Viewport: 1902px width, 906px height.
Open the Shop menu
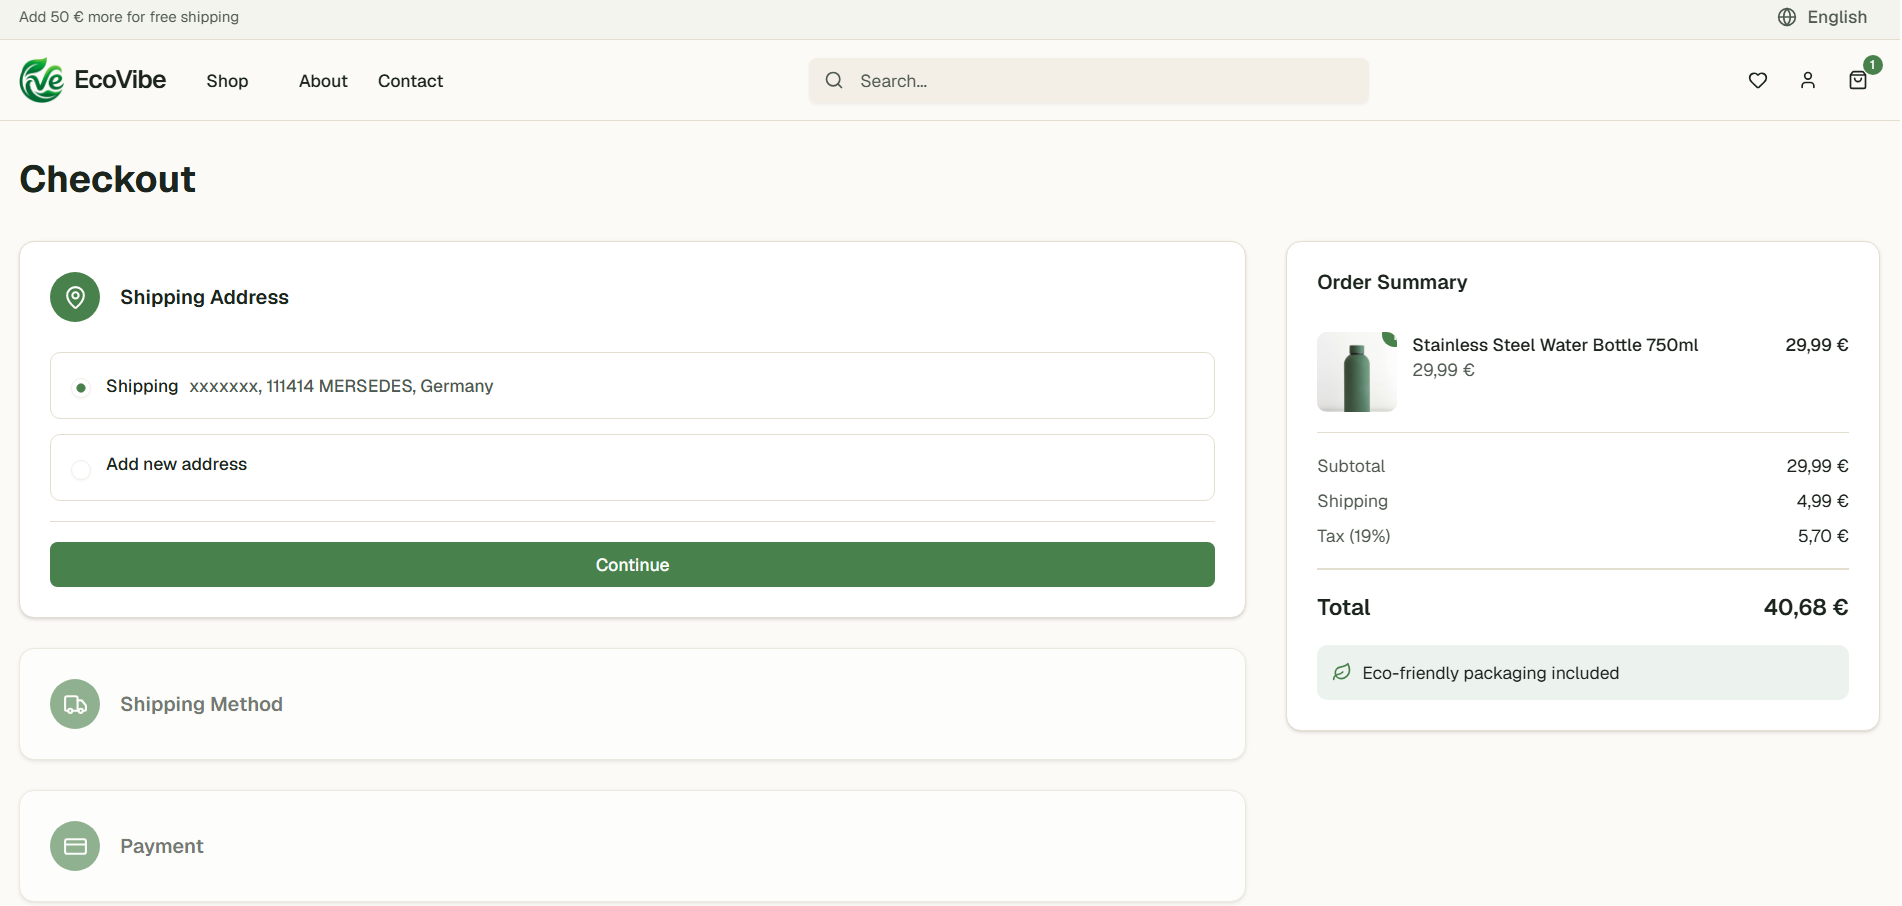(x=227, y=81)
